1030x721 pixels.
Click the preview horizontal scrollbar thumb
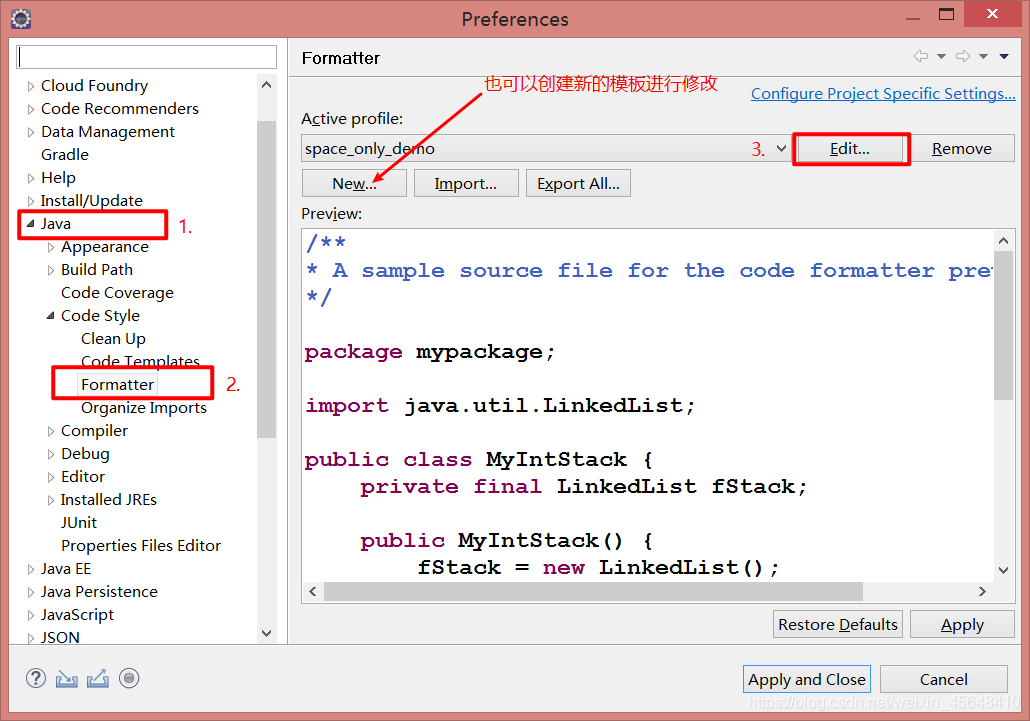point(593,591)
